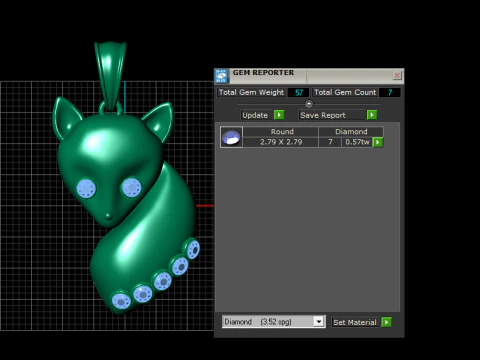Select the topmost gem on the fox tail
Screen dimensions: 480x360
tap(193, 249)
